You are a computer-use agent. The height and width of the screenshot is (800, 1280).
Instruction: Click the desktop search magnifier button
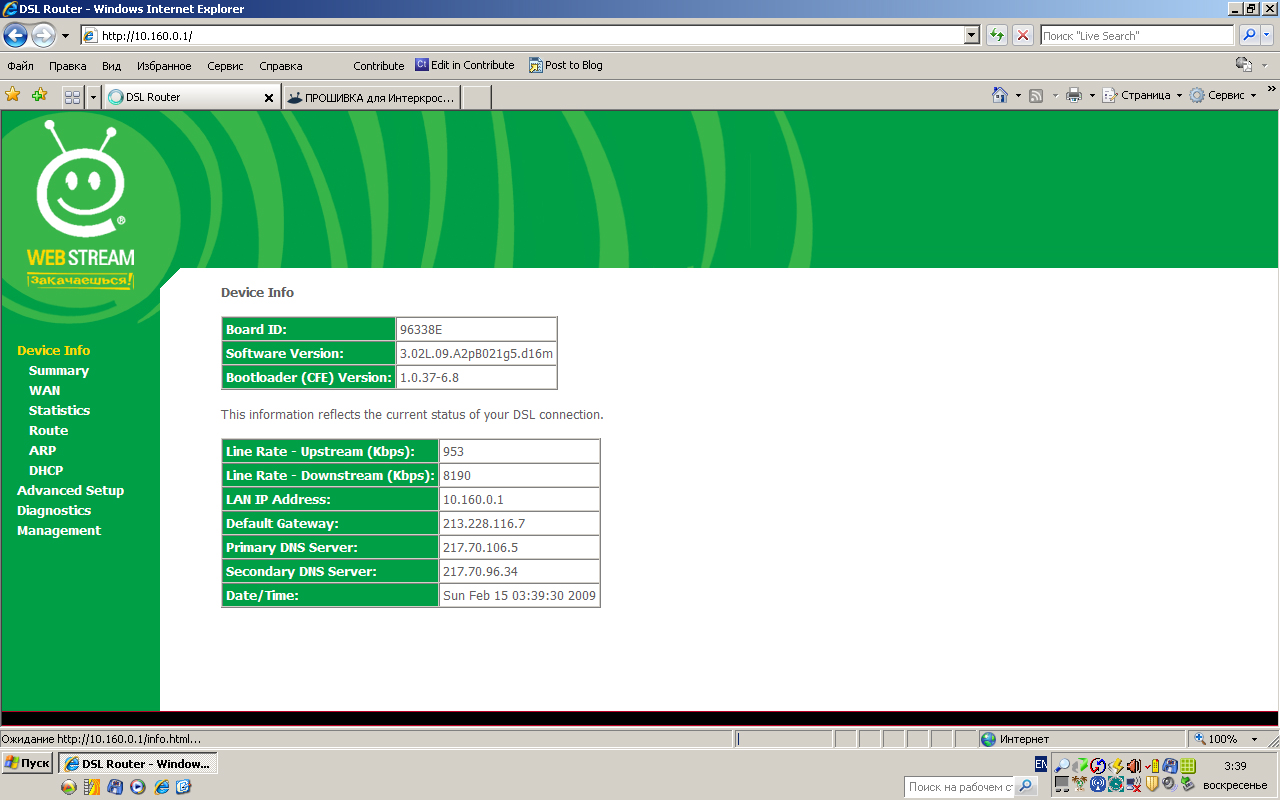1026,787
